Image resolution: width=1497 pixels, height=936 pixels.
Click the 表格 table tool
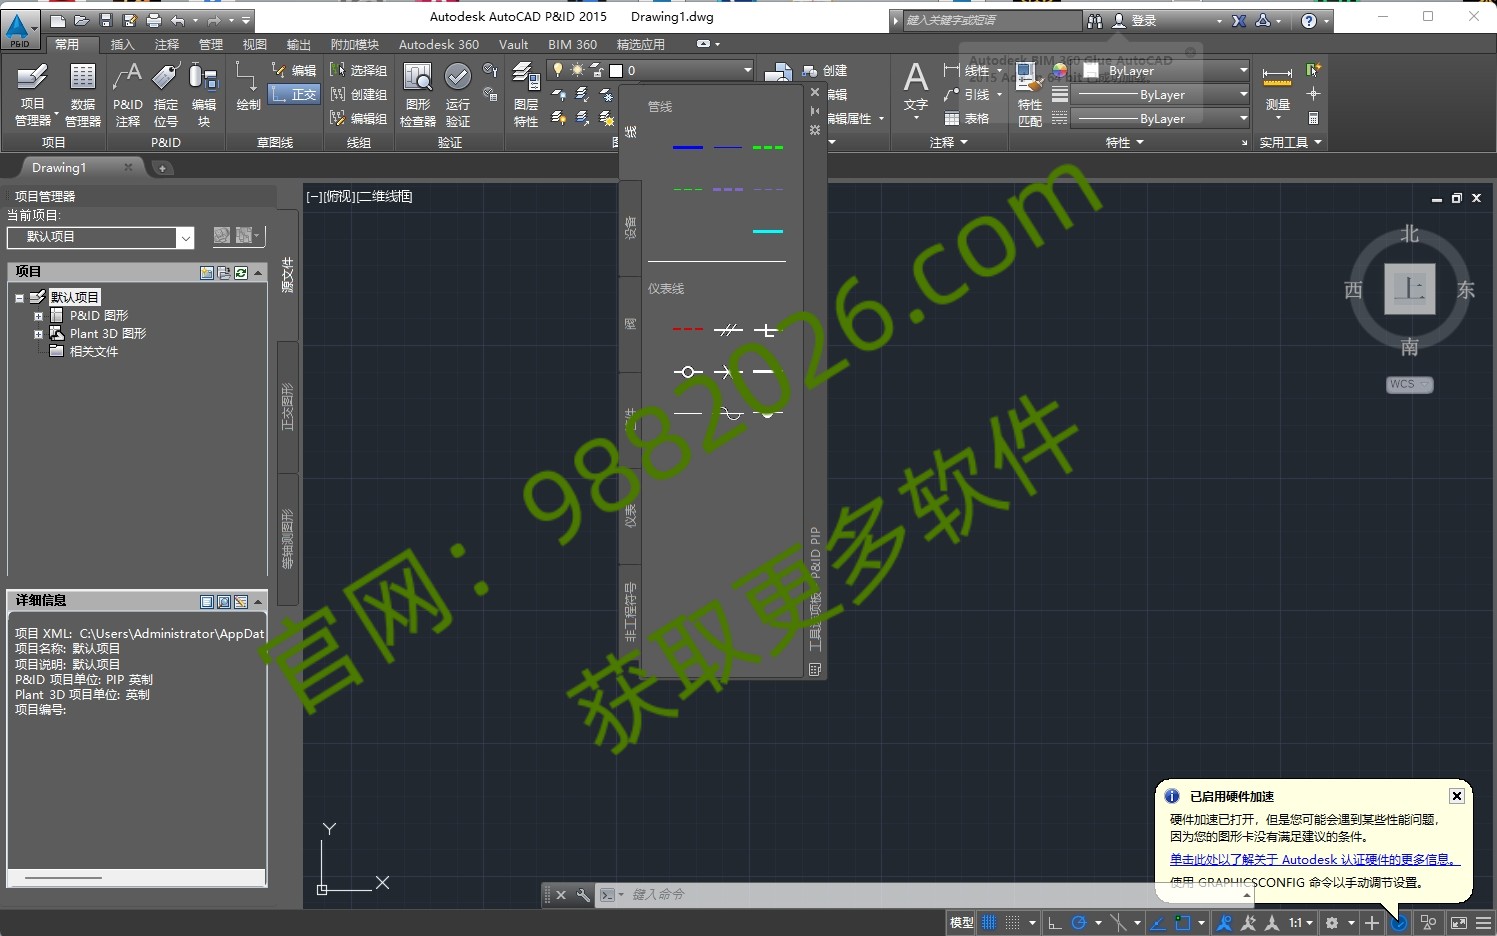pyautogui.click(x=967, y=118)
